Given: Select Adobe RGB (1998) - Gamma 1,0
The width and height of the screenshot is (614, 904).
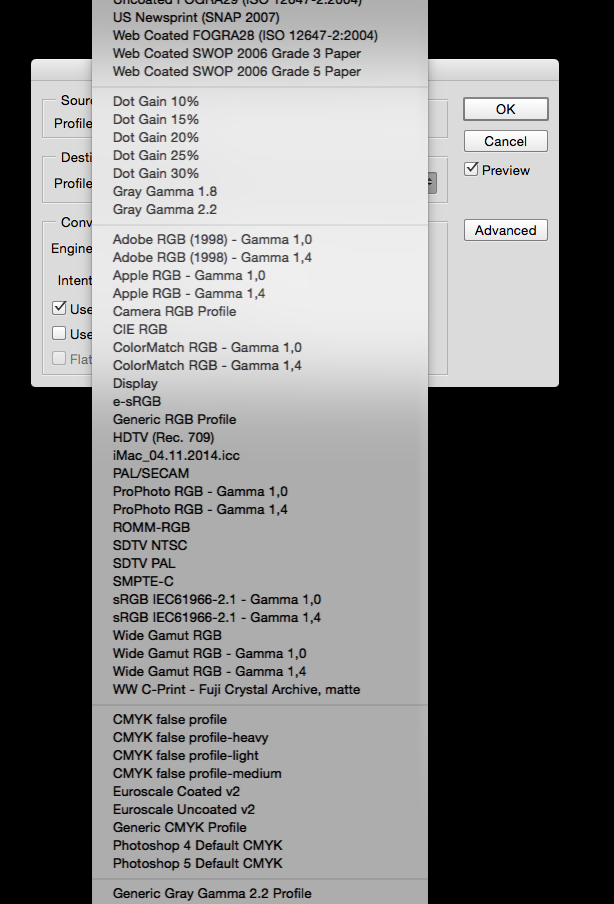Looking at the screenshot, I should coord(212,239).
